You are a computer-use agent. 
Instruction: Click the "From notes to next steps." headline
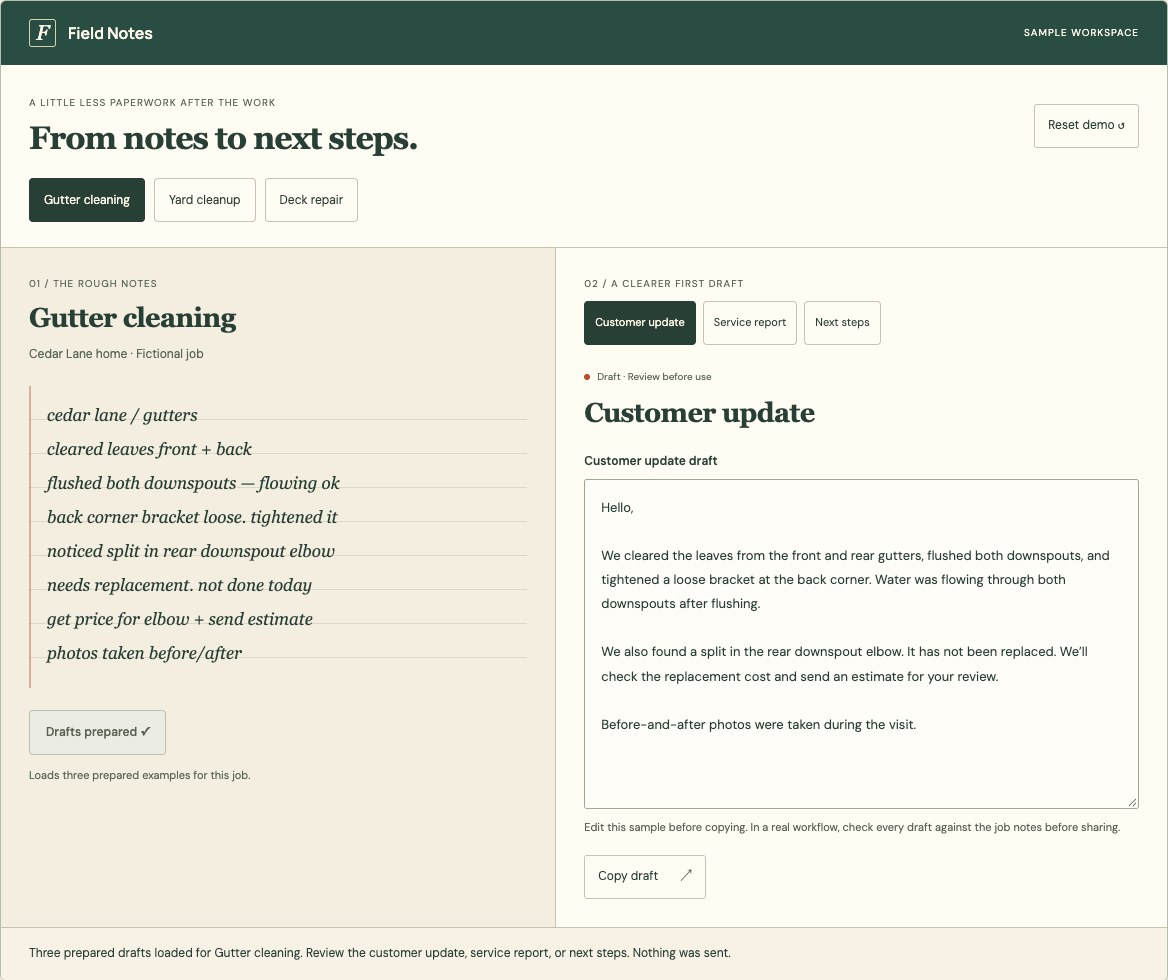click(x=223, y=139)
